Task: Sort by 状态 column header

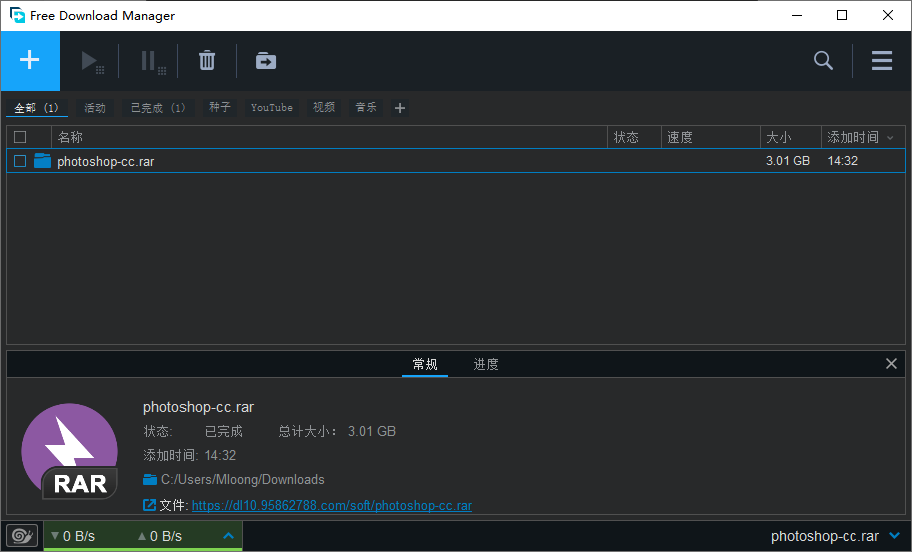Action: 635,137
